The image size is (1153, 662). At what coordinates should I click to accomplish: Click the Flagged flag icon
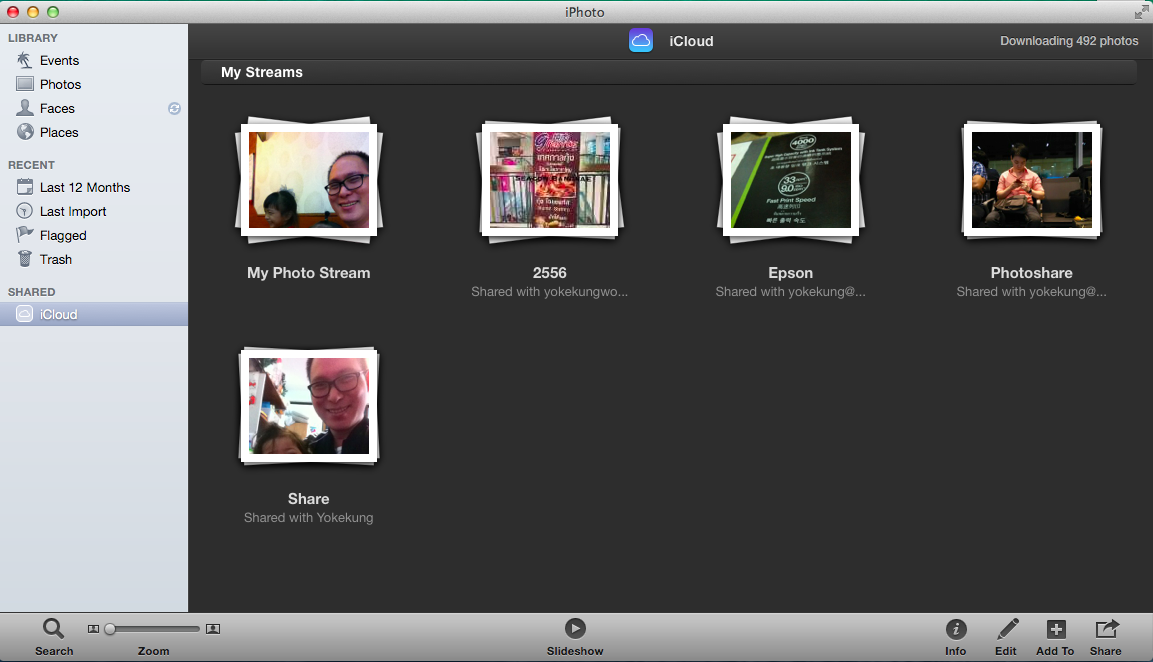(x=25, y=235)
